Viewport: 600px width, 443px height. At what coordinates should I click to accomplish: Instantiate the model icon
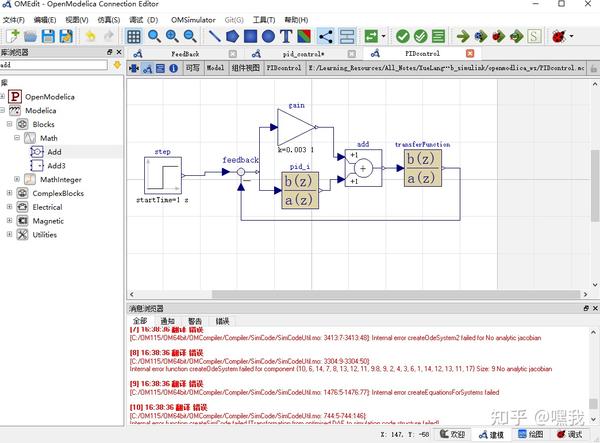click(439, 36)
